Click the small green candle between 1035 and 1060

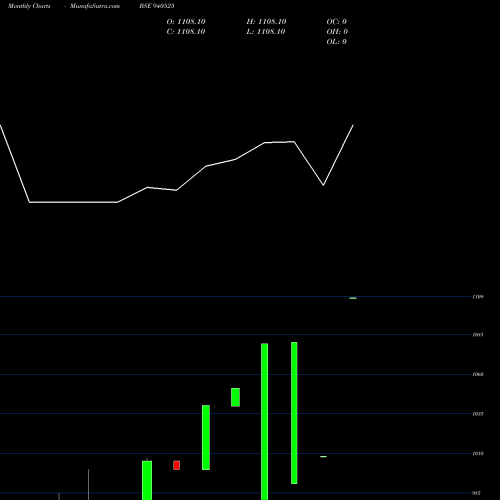tap(235, 397)
